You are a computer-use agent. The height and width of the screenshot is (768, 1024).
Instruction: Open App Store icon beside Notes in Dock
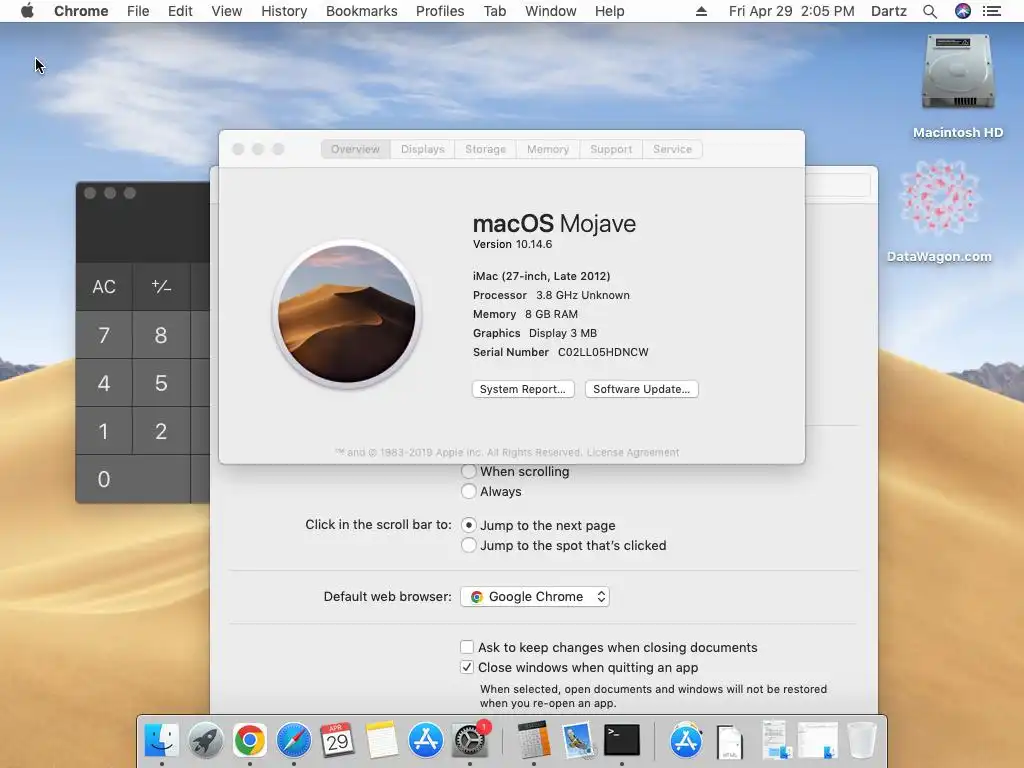coord(426,741)
